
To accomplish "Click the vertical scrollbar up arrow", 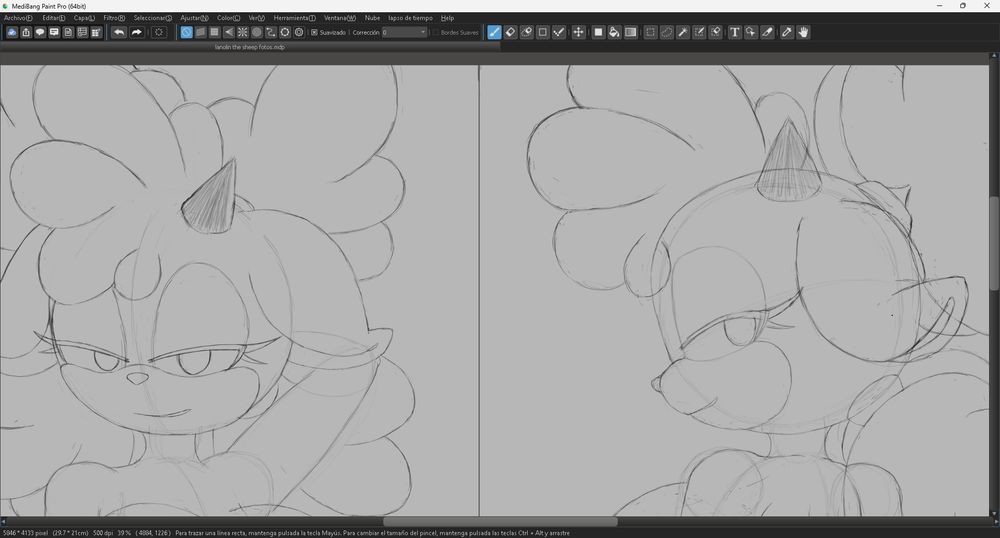I will [994, 57].
